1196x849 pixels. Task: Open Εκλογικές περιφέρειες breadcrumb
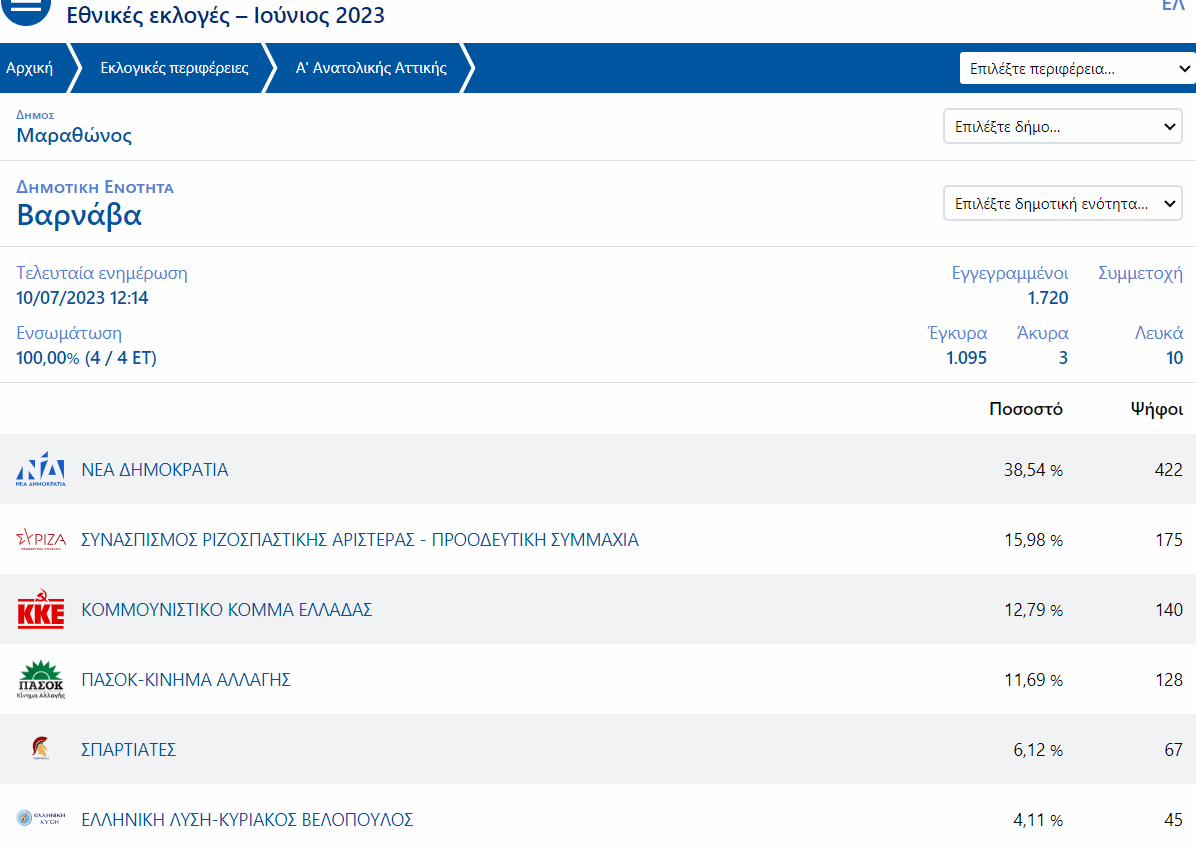(175, 68)
